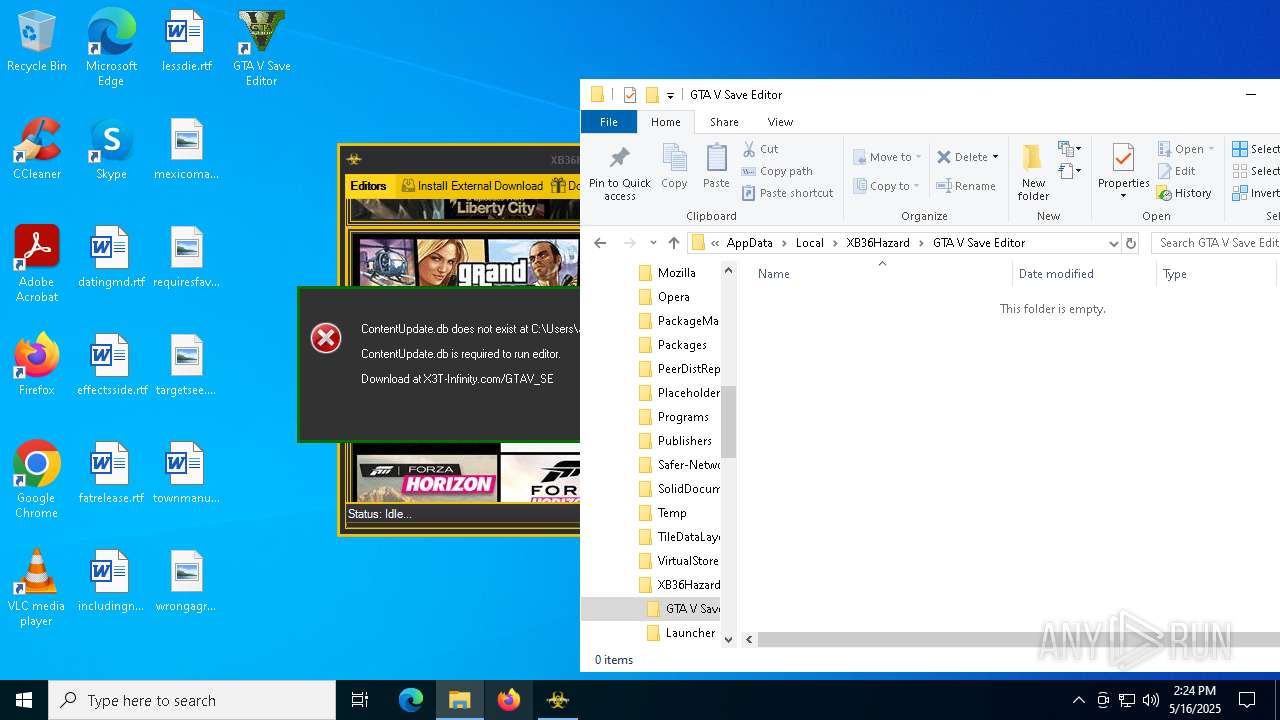Select the Editors tab in XB36Hazard
1280x720 pixels.
click(368, 186)
